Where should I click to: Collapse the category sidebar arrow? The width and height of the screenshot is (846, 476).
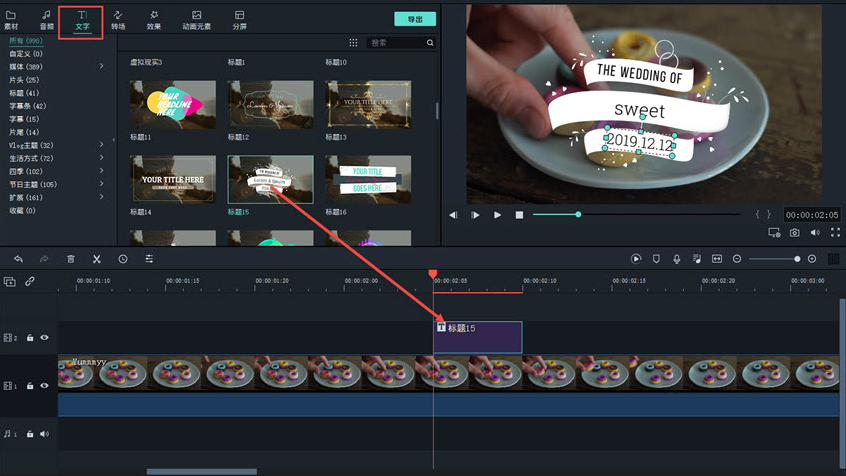[x=113, y=140]
